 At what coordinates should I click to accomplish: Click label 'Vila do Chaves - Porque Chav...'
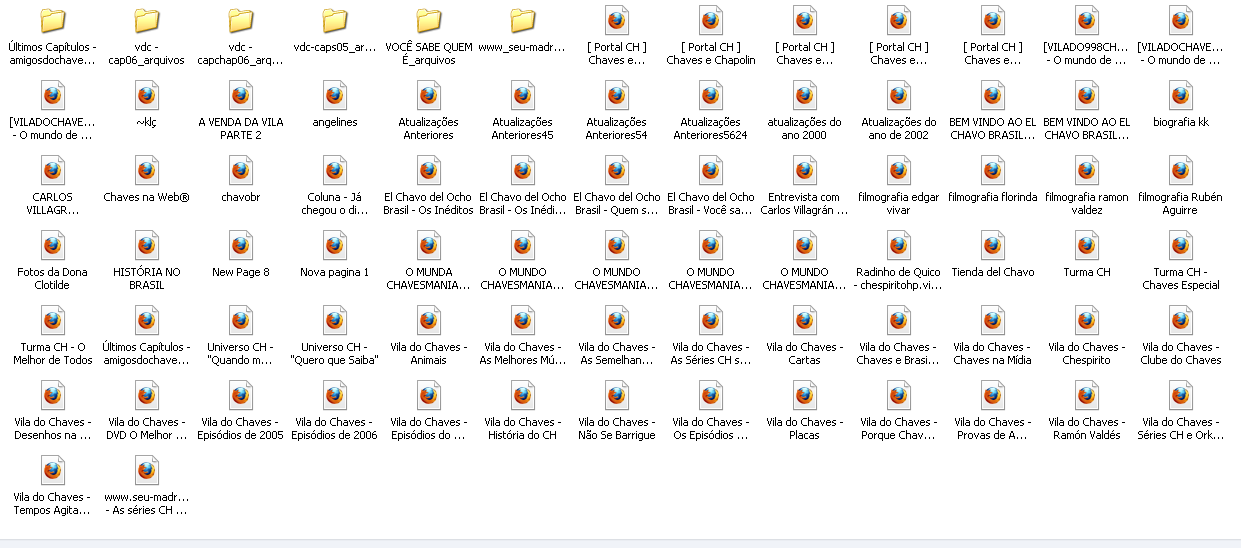[898, 429]
